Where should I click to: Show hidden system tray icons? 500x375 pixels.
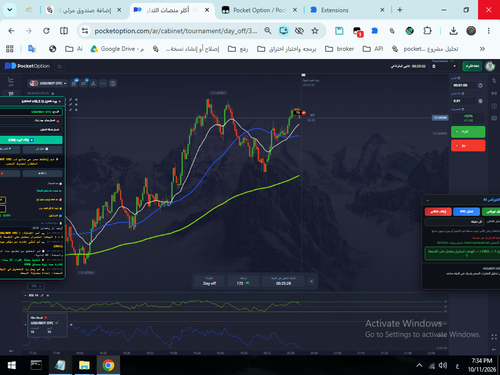click(x=419, y=365)
